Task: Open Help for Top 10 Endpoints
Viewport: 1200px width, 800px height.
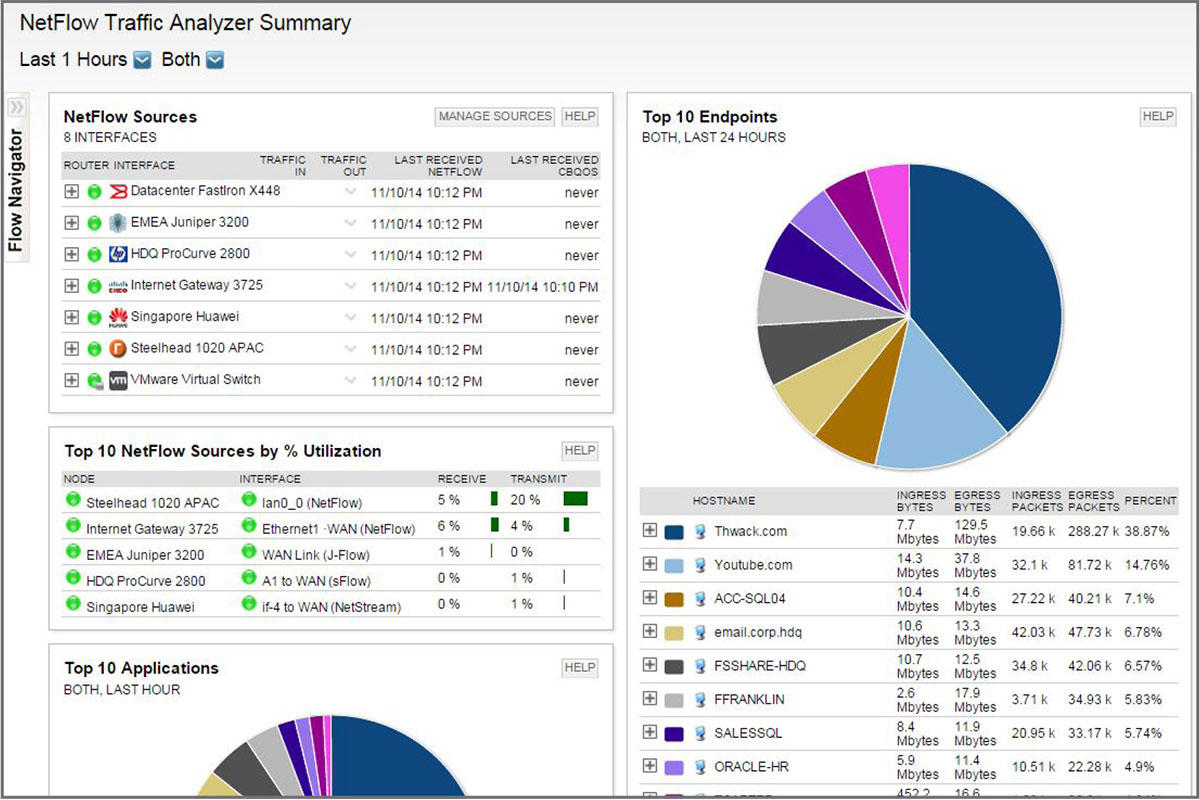Action: pos(1157,117)
